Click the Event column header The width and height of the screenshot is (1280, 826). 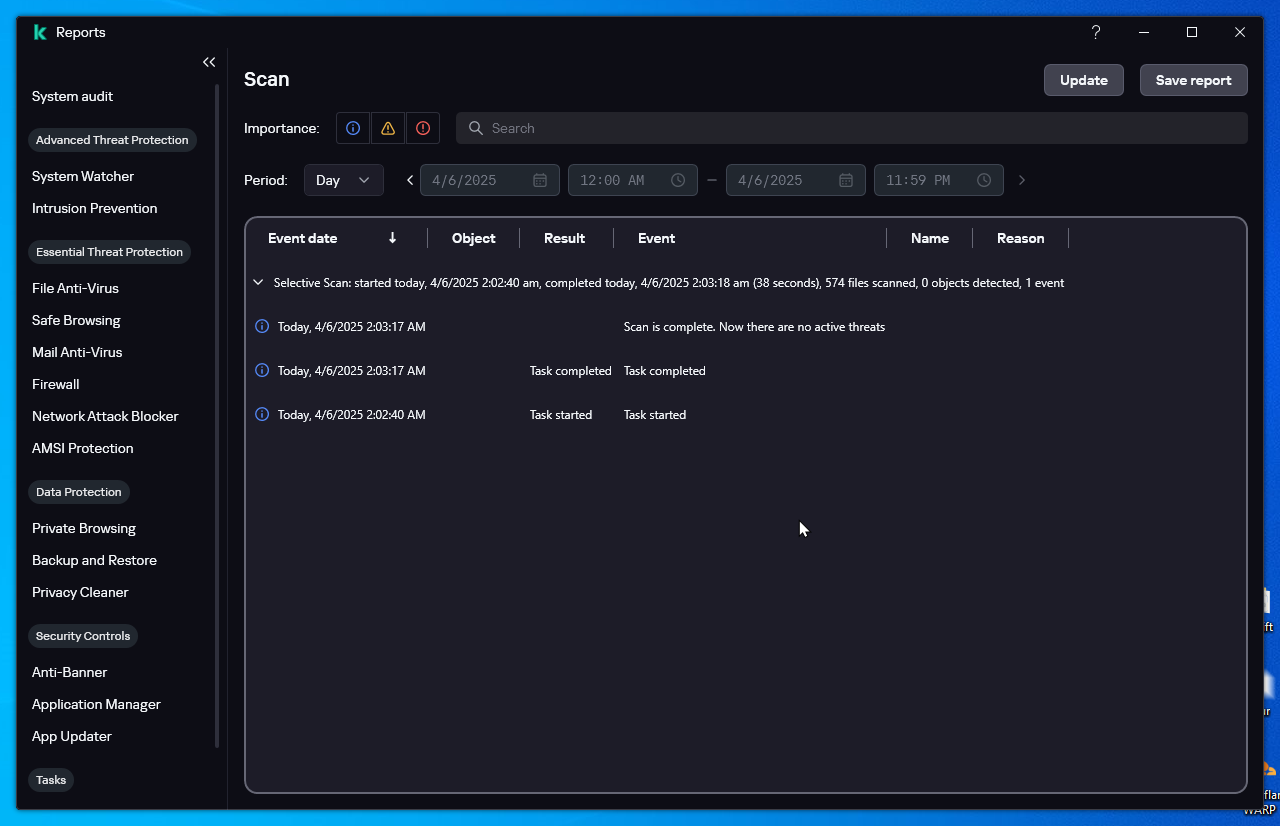click(656, 238)
